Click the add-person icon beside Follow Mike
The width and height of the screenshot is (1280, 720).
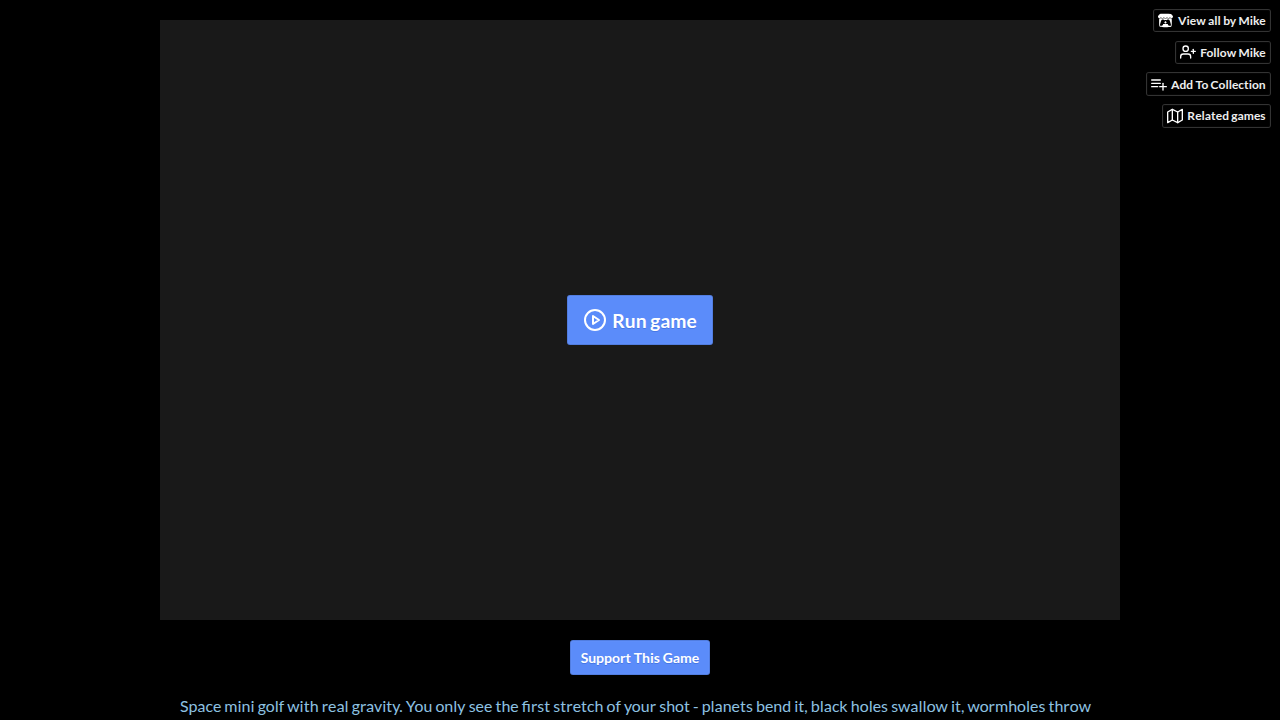pyautogui.click(x=1187, y=53)
